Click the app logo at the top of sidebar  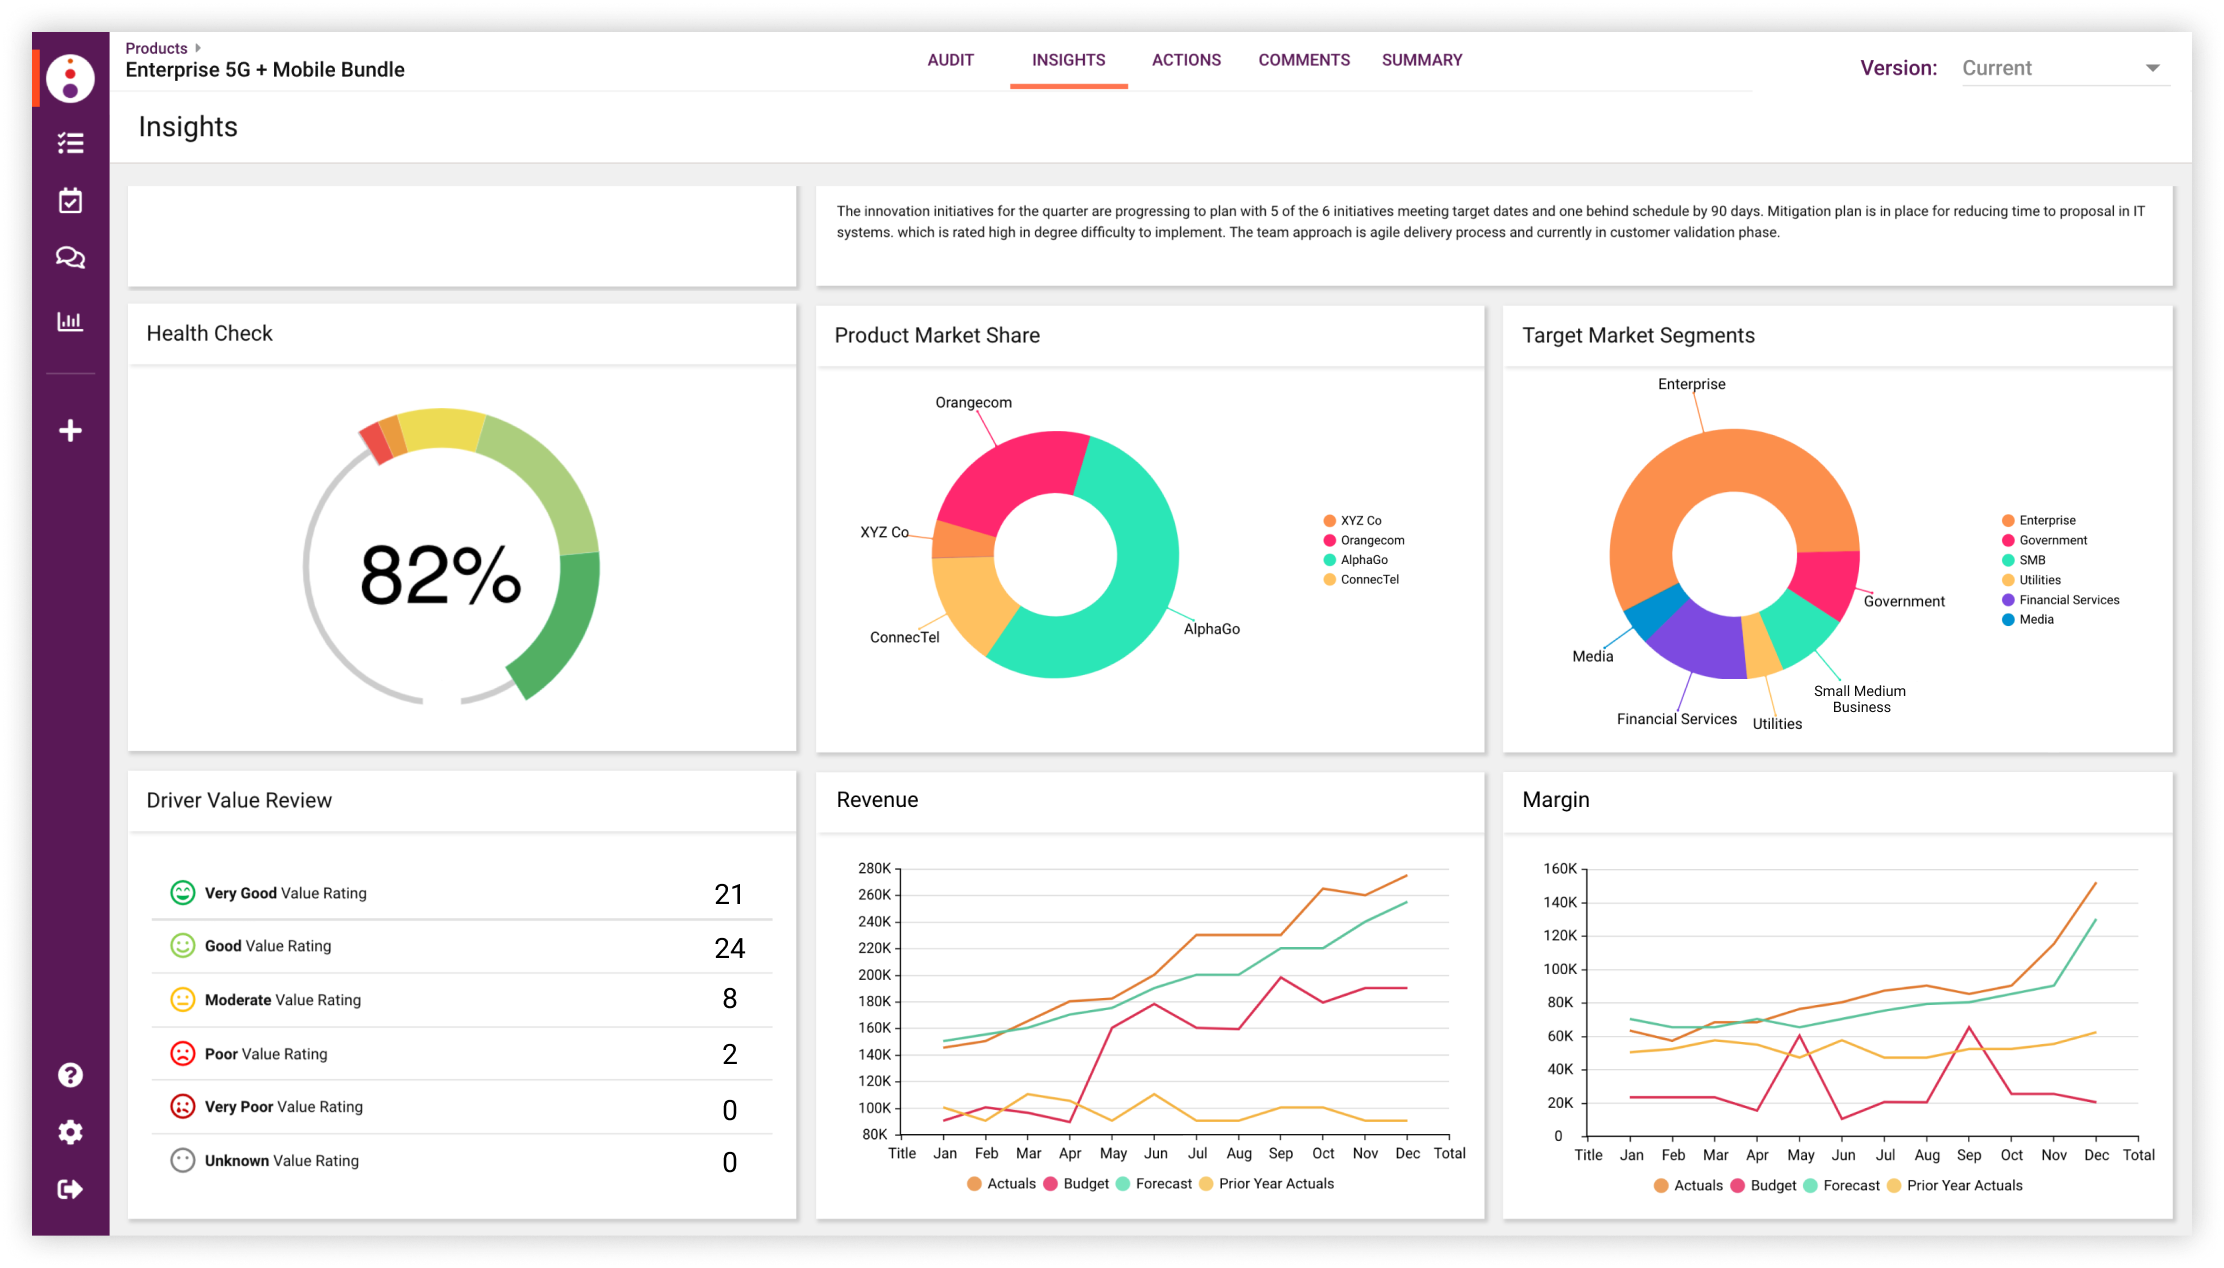click(x=70, y=78)
